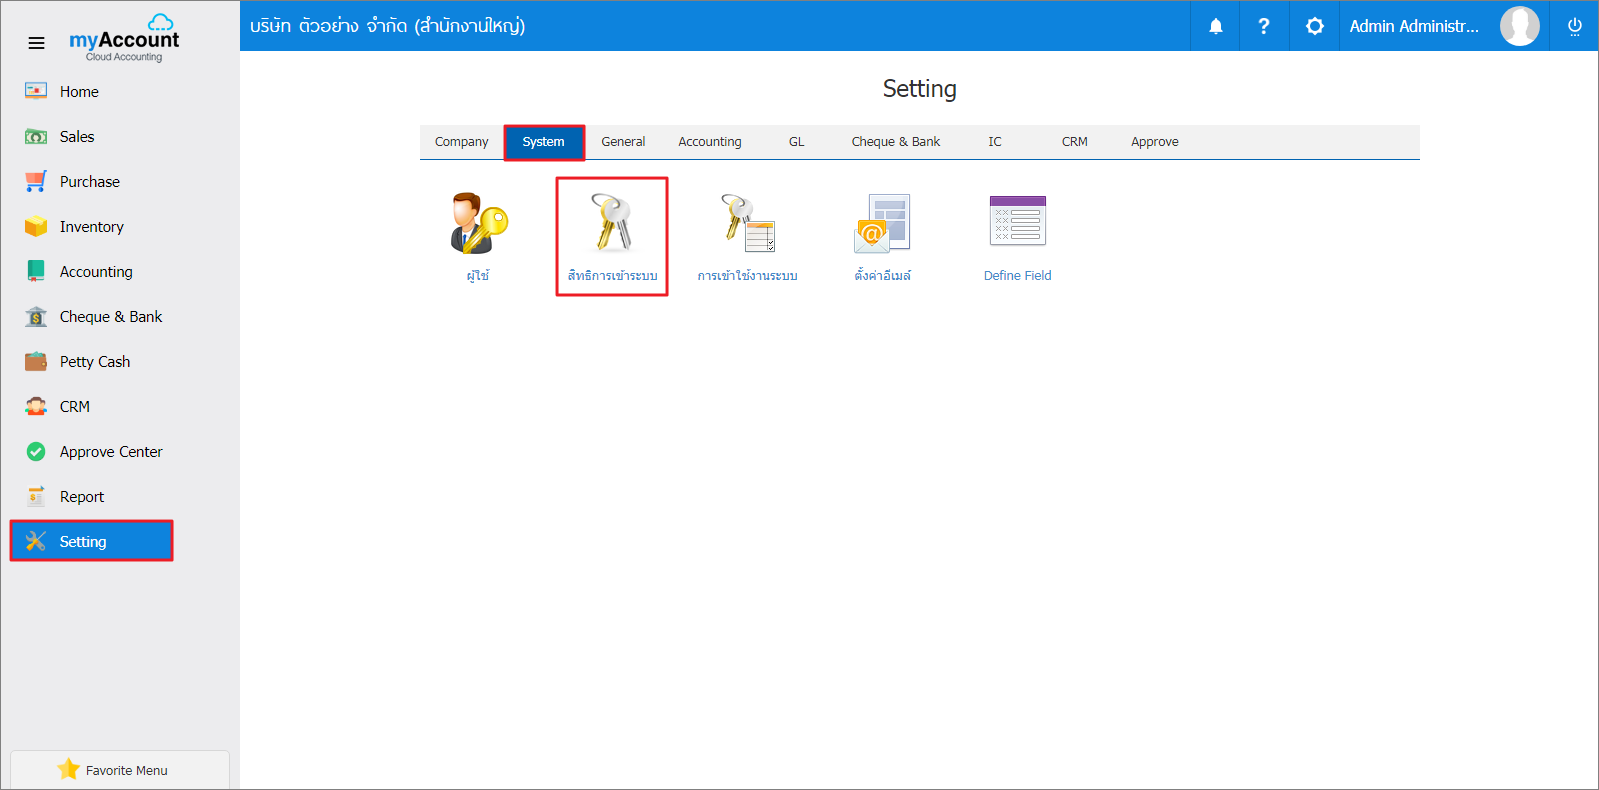Click the Inventory box icon

(x=36, y=226)
